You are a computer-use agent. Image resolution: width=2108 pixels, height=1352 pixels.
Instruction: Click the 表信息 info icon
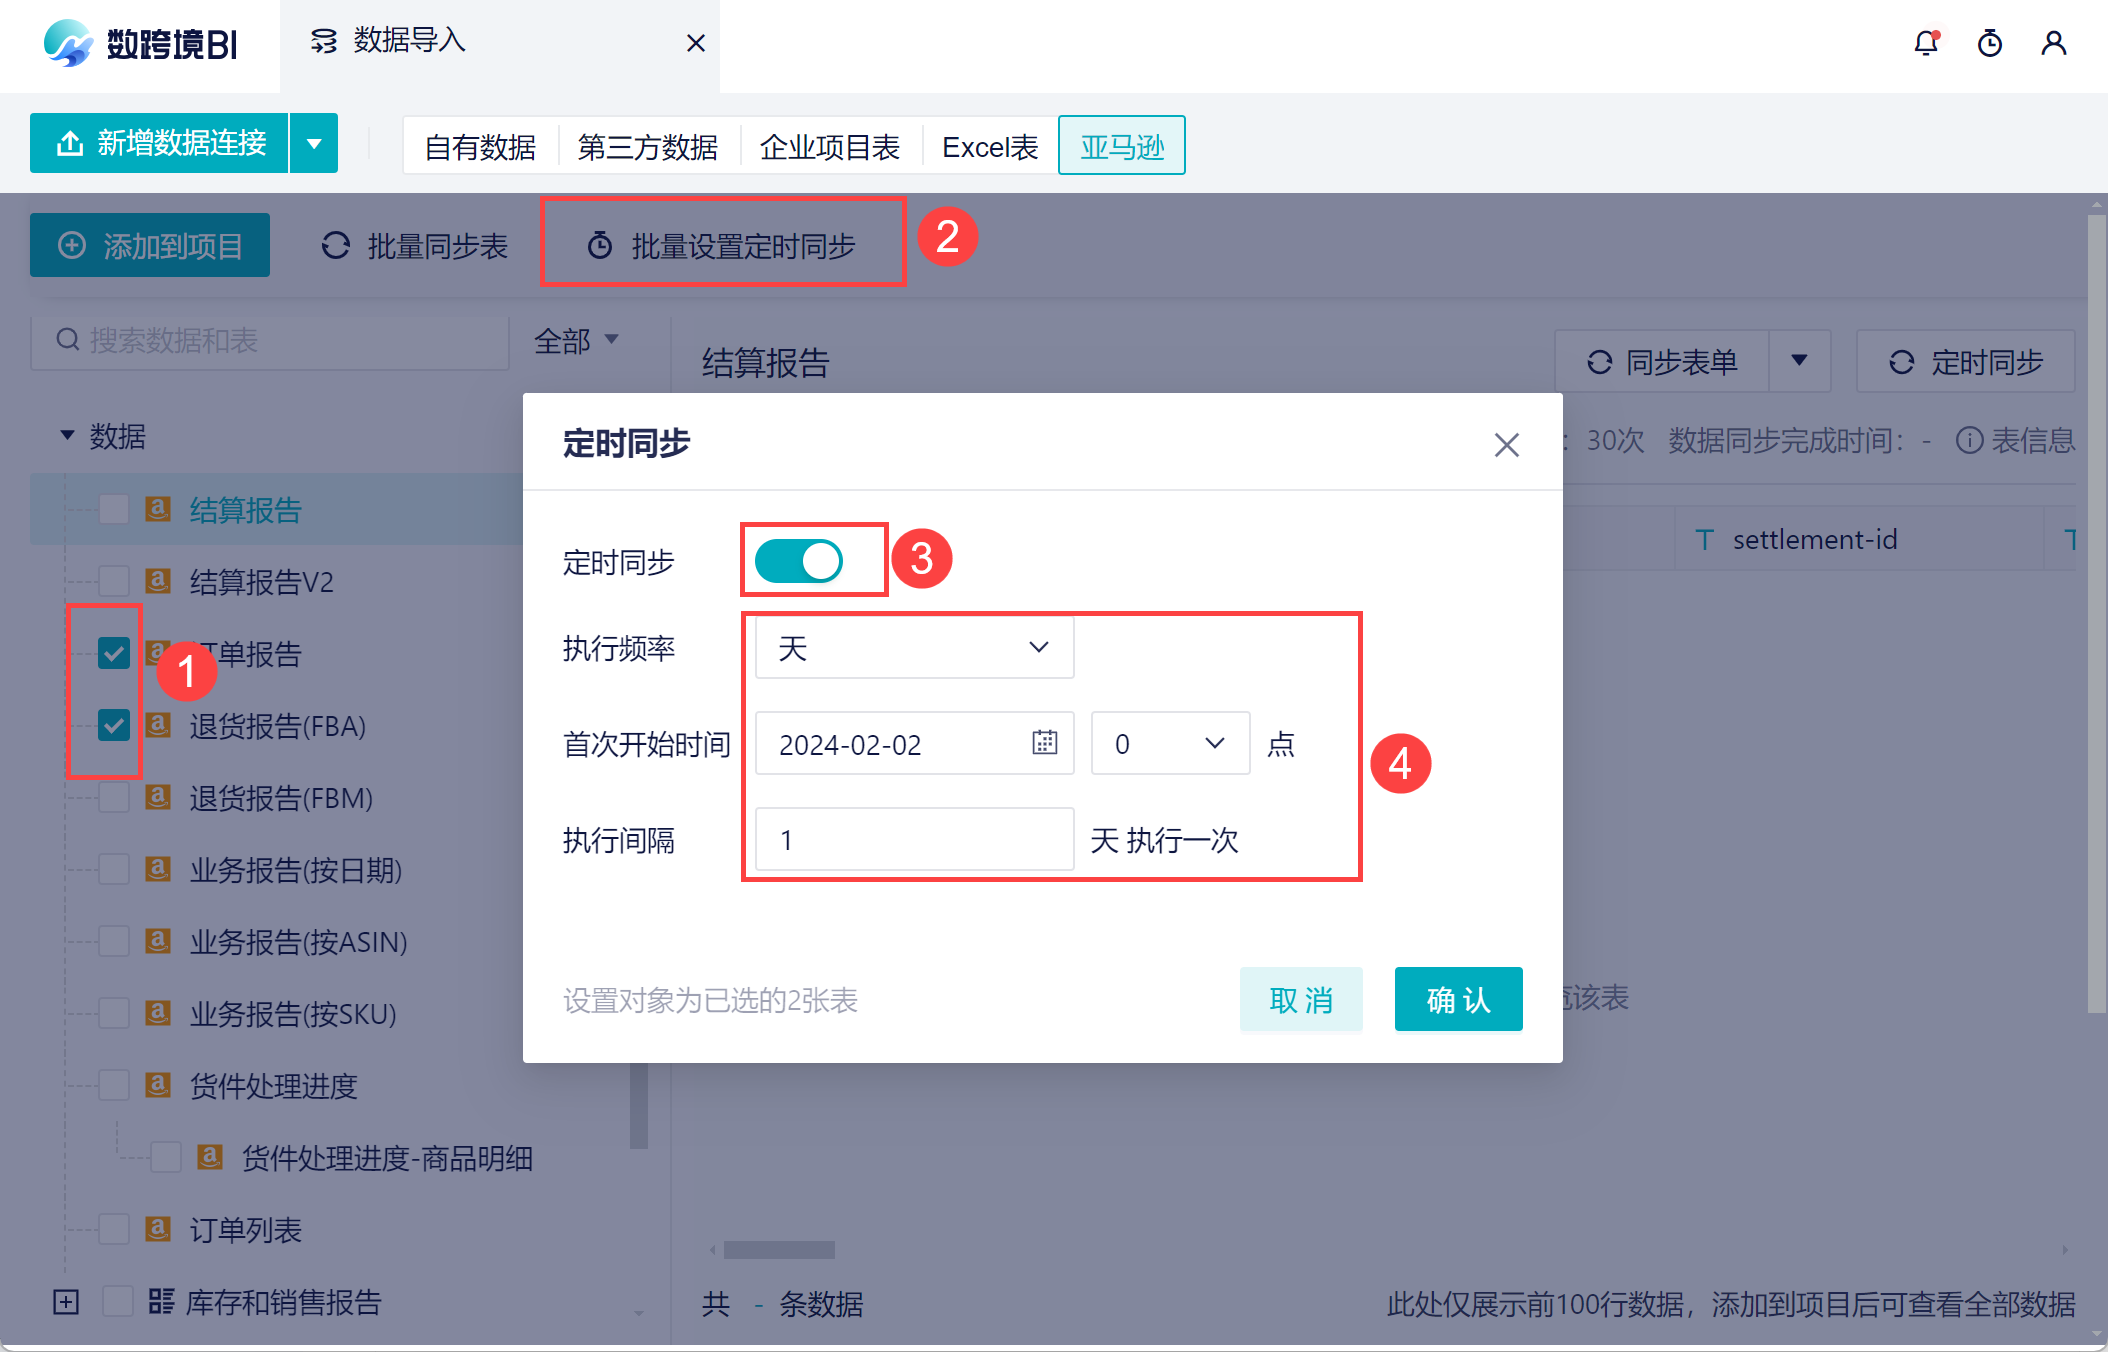(x=1968, y=440)
